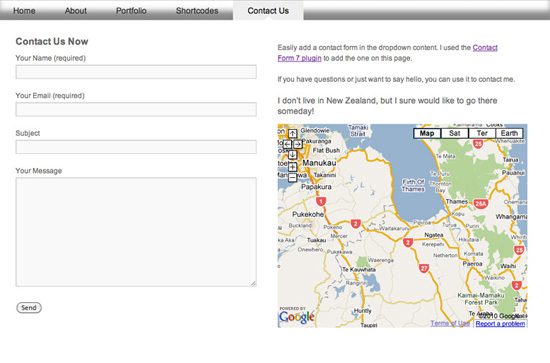550x363 pixels.
Task: Click the Send button
Action: pyautogui.click(x=29, y=308)
